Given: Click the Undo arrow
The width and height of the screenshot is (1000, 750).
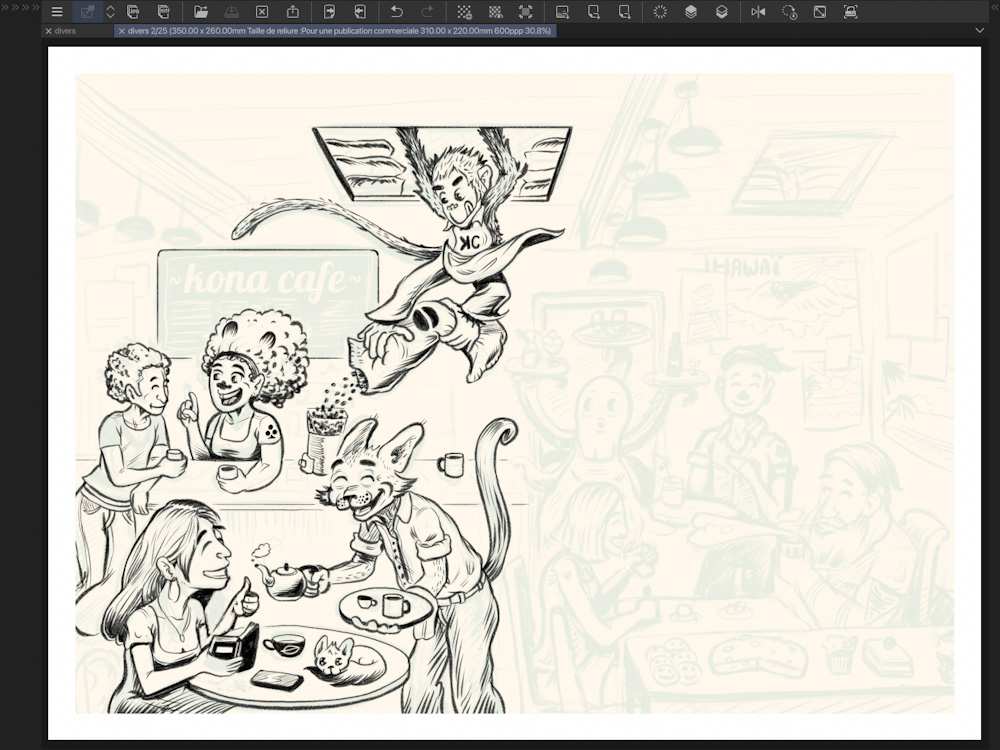Looking at the screenshot, I should 397,12.
